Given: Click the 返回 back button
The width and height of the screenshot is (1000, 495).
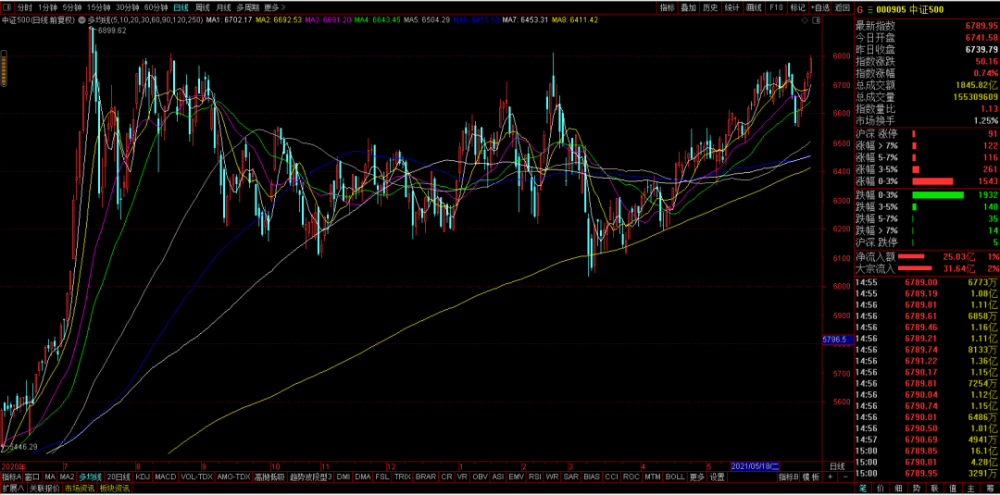Looking at the screenshot, I should (842, 8).
